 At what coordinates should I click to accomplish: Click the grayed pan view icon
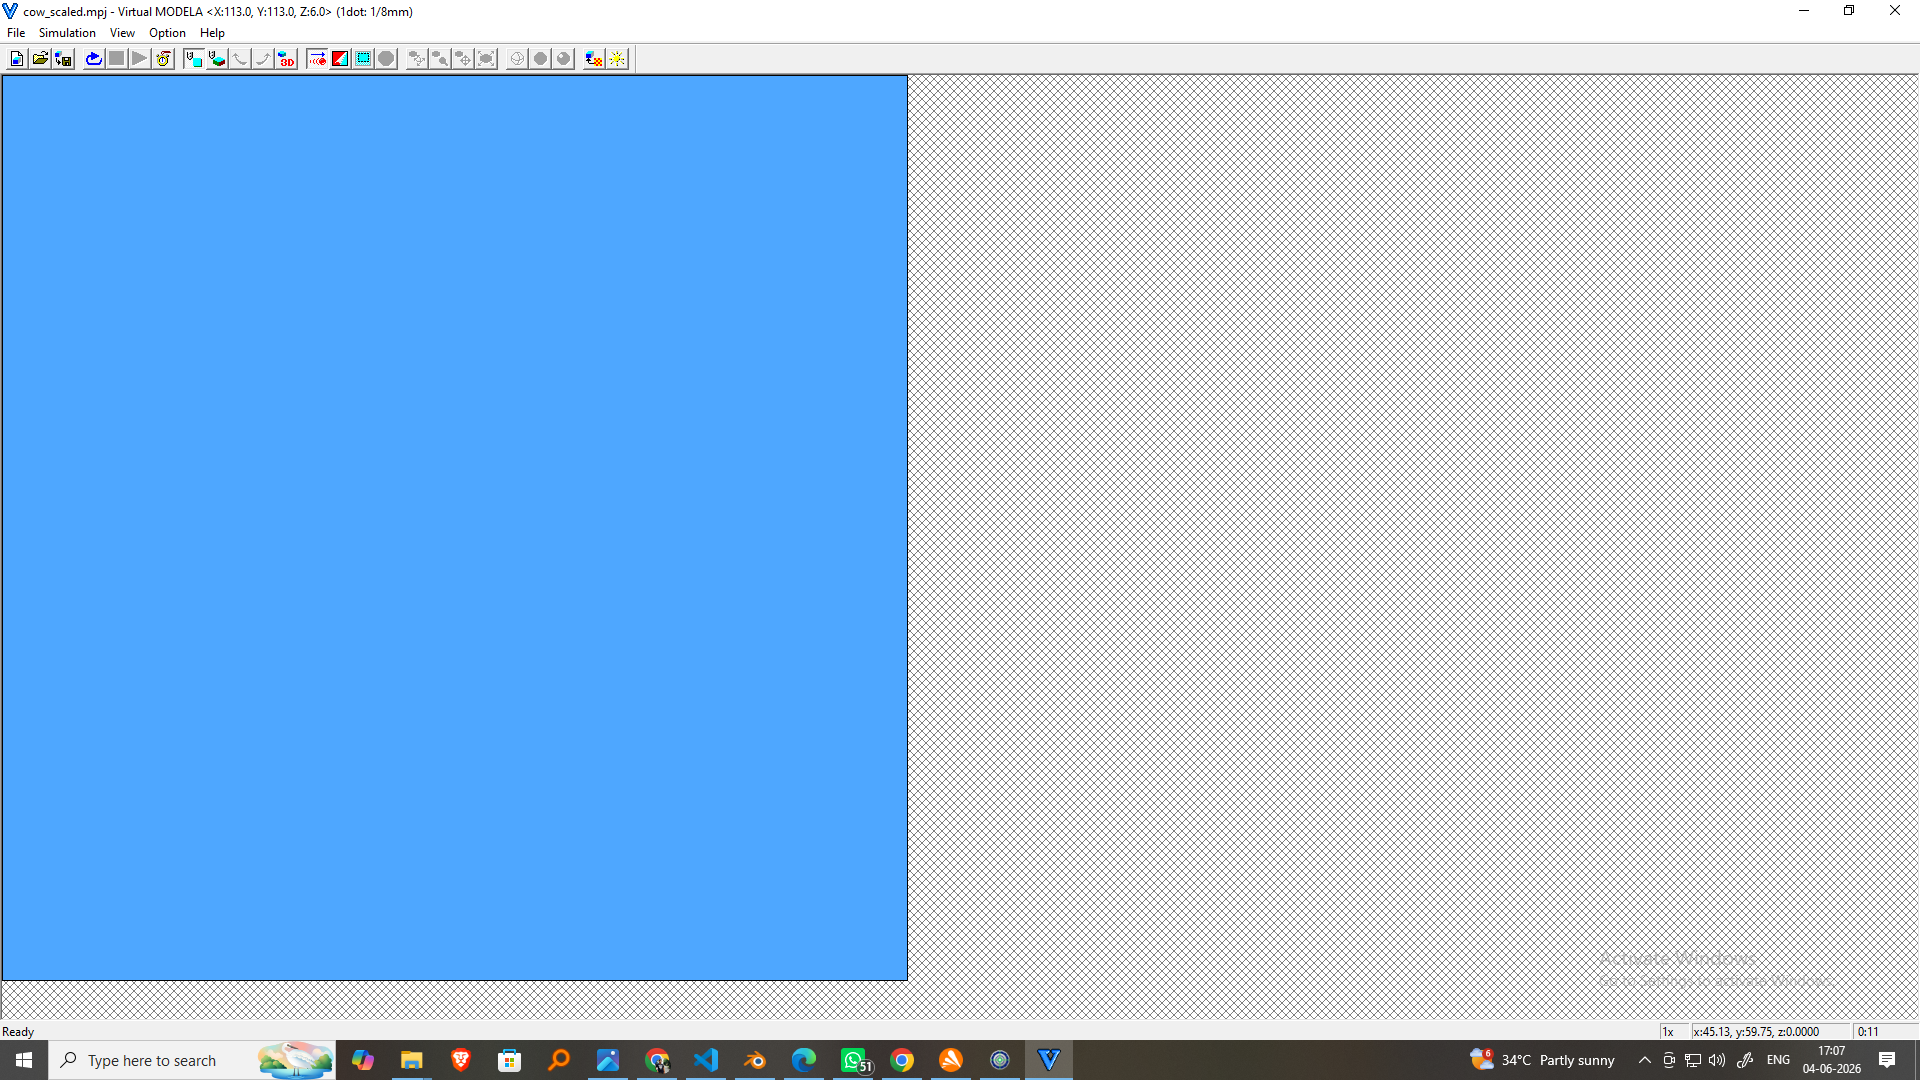pyautogui.click(x=463, y=59)
